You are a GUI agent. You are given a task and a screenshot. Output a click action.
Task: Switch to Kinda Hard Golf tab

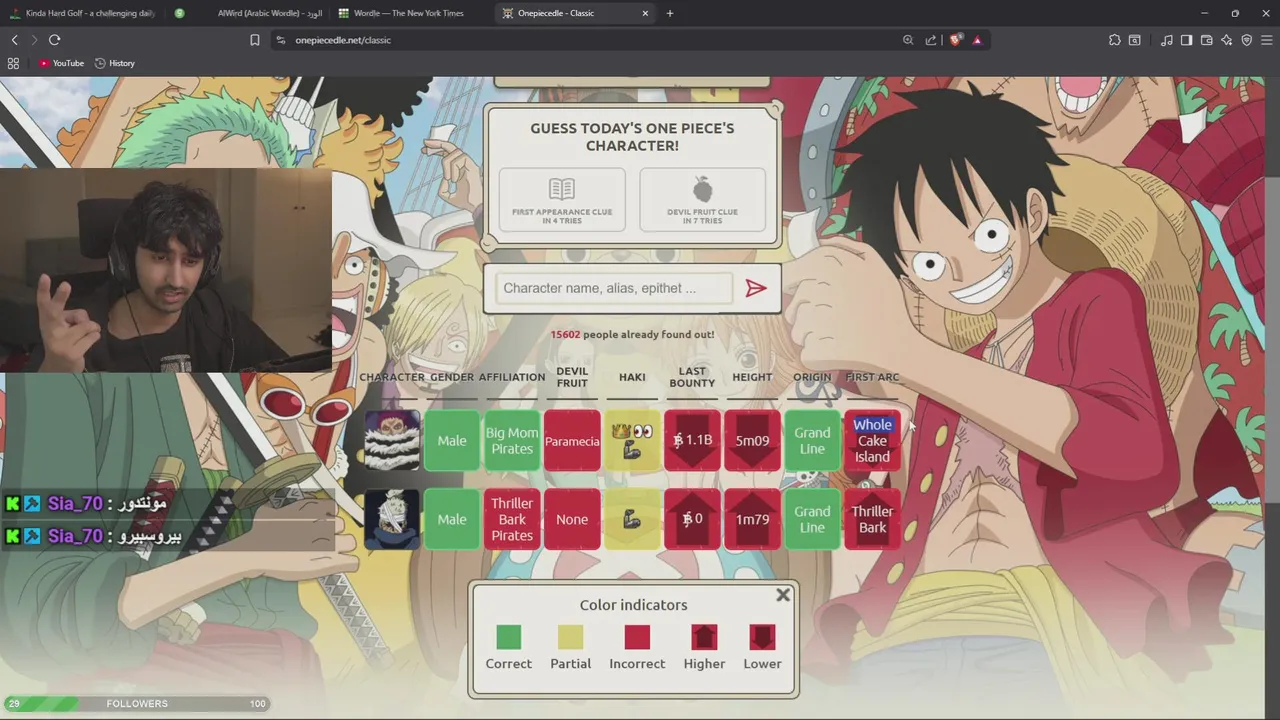82,13
